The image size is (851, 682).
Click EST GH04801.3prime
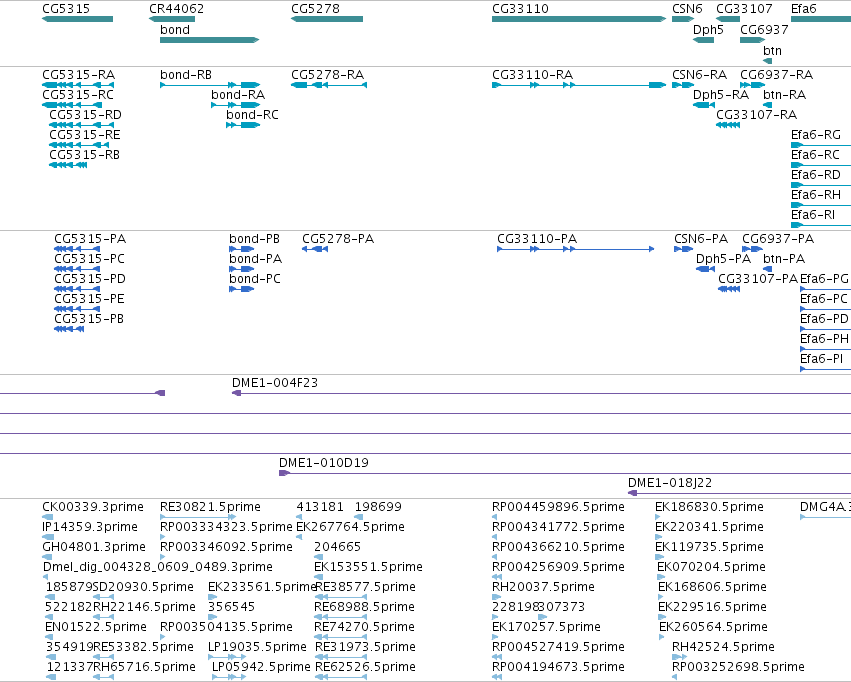tap(47, 557)
